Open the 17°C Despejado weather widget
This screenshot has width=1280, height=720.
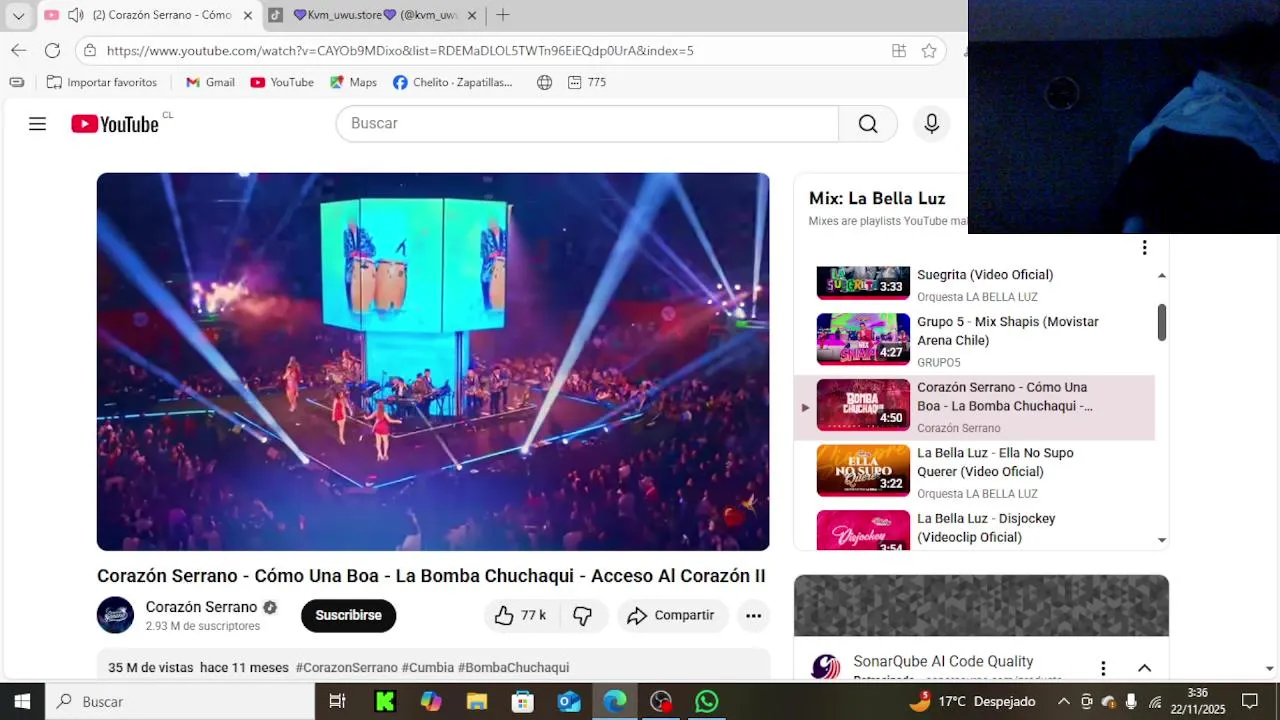pos(971,702)
